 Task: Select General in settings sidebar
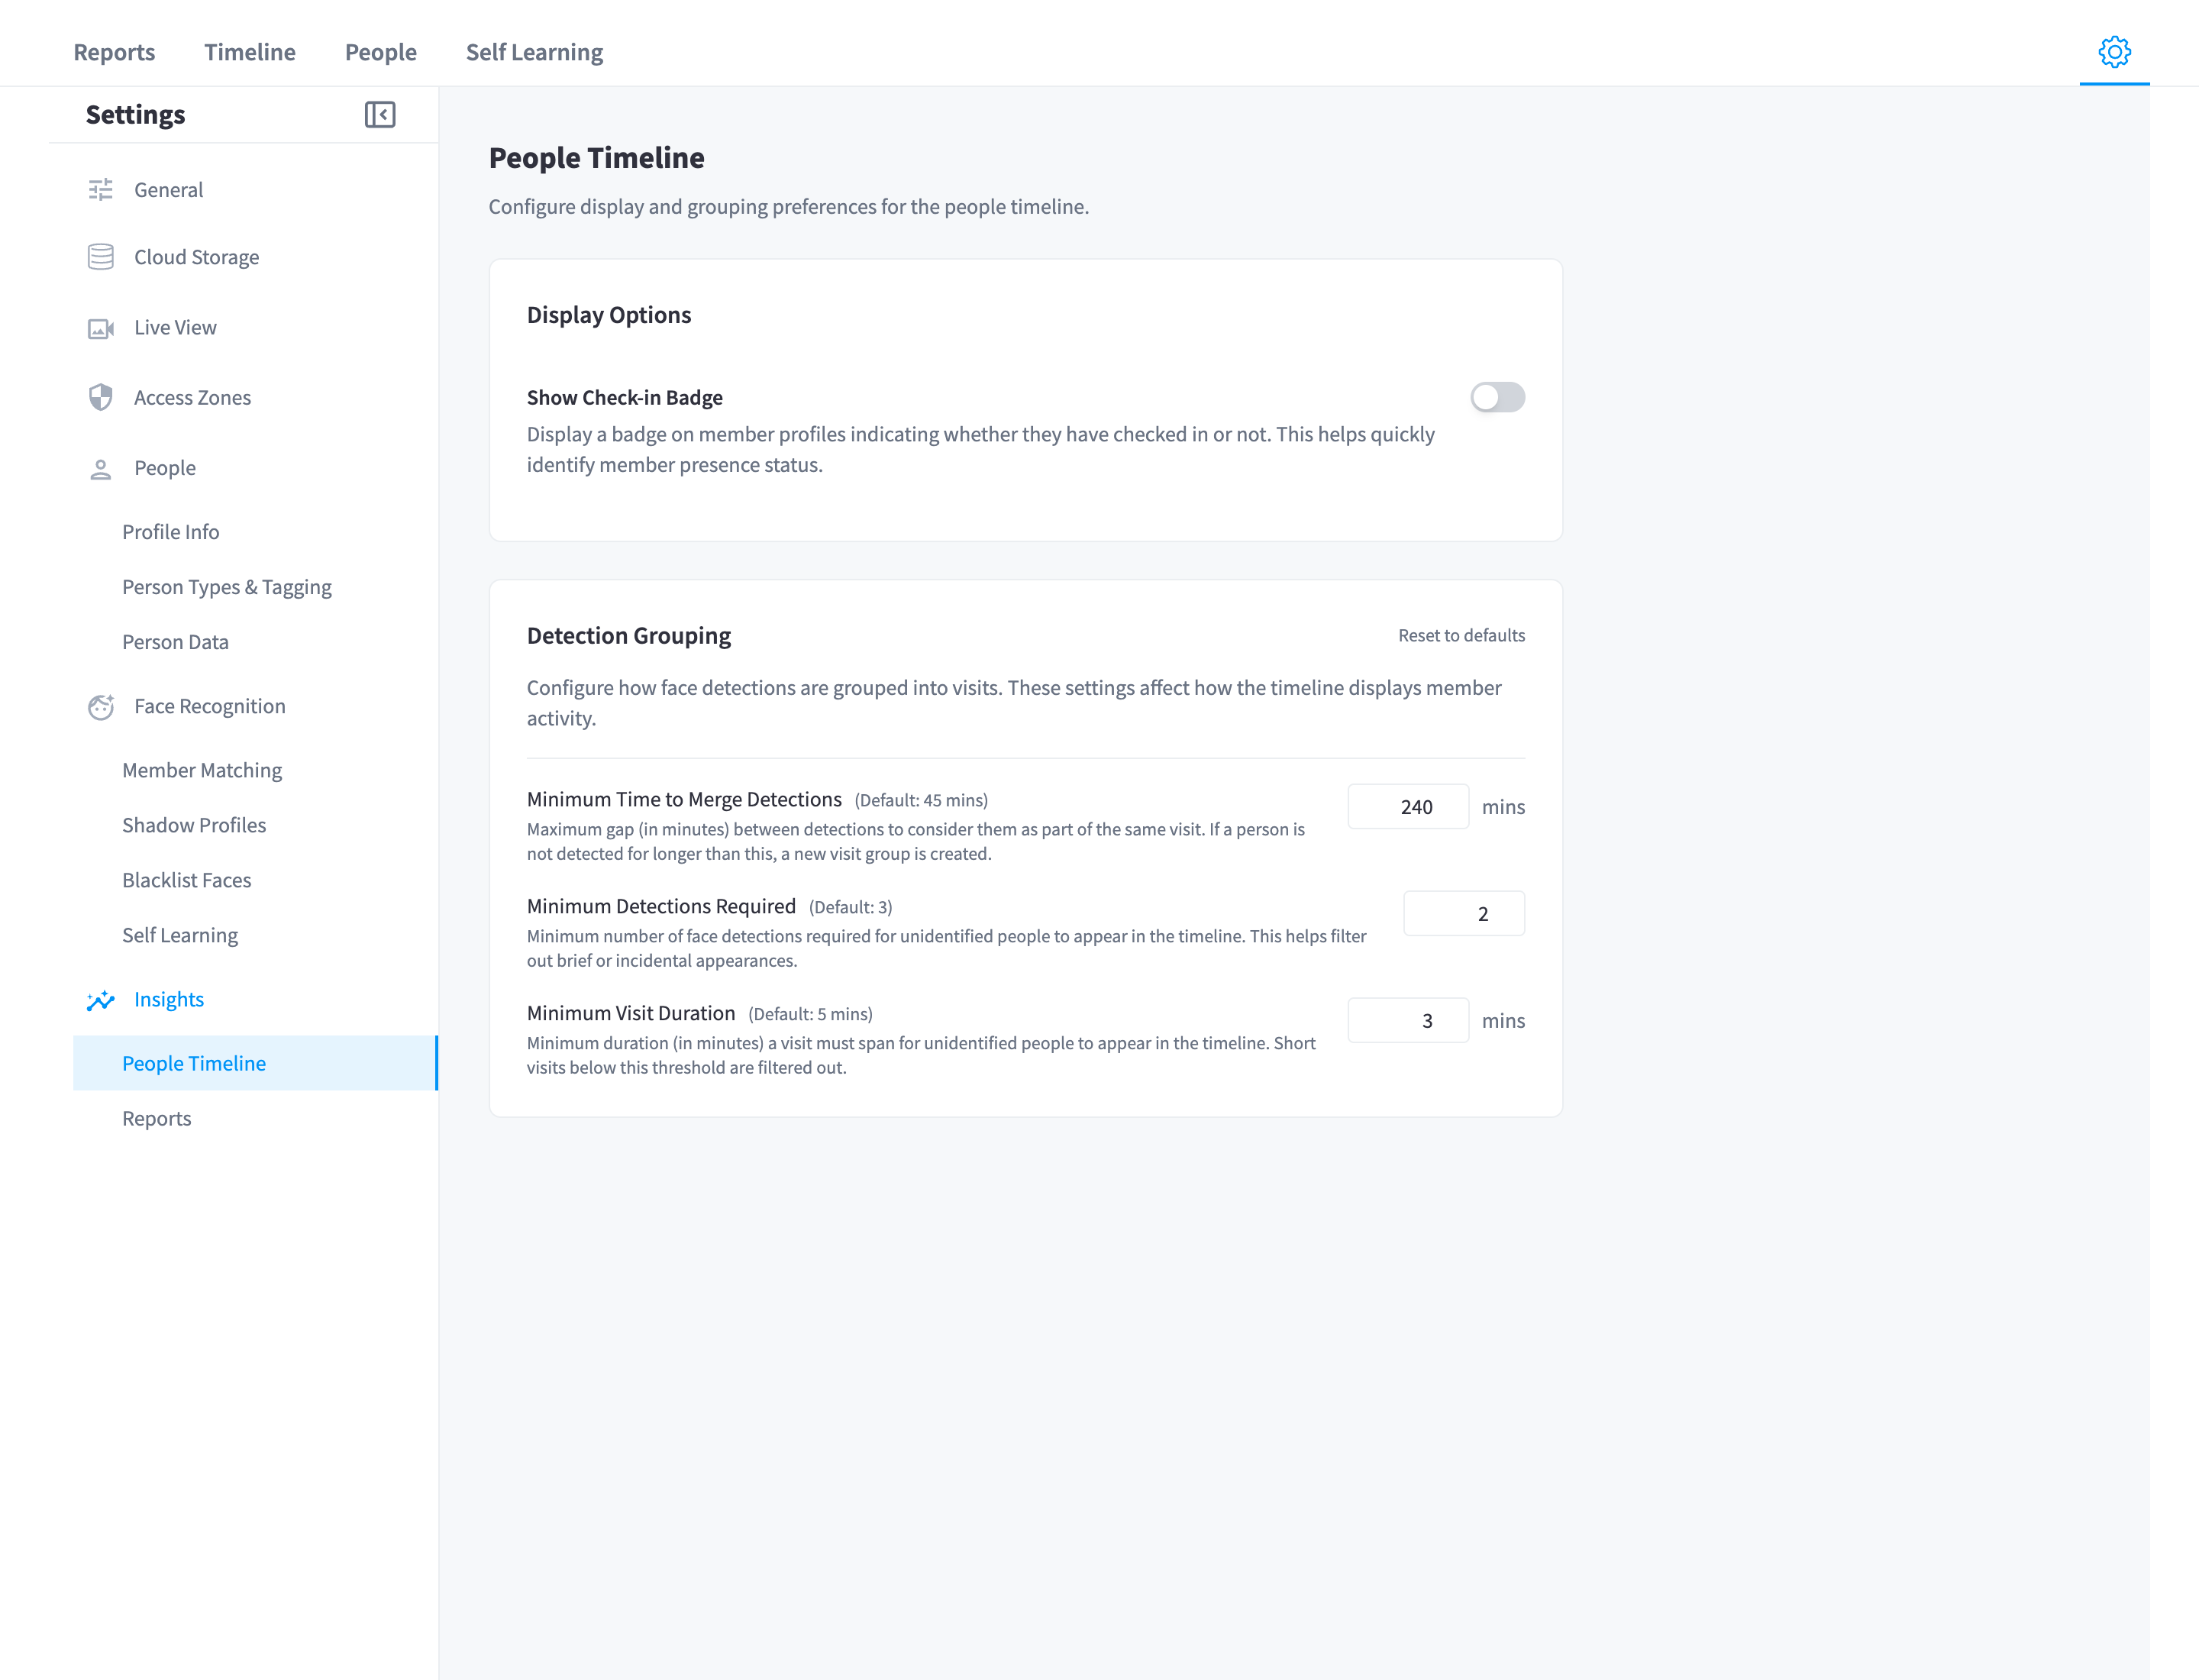pos(168,190)
